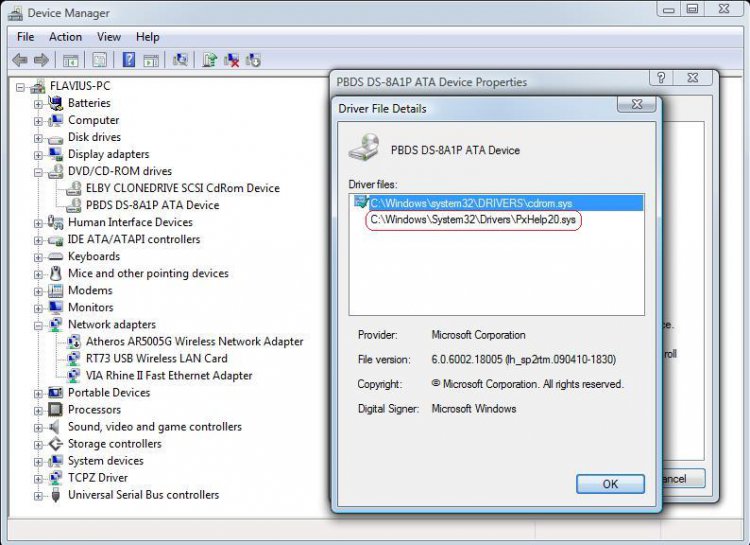
Task: Collapse the DVD/CD-ROM drives node
Action: coord(38,171)
